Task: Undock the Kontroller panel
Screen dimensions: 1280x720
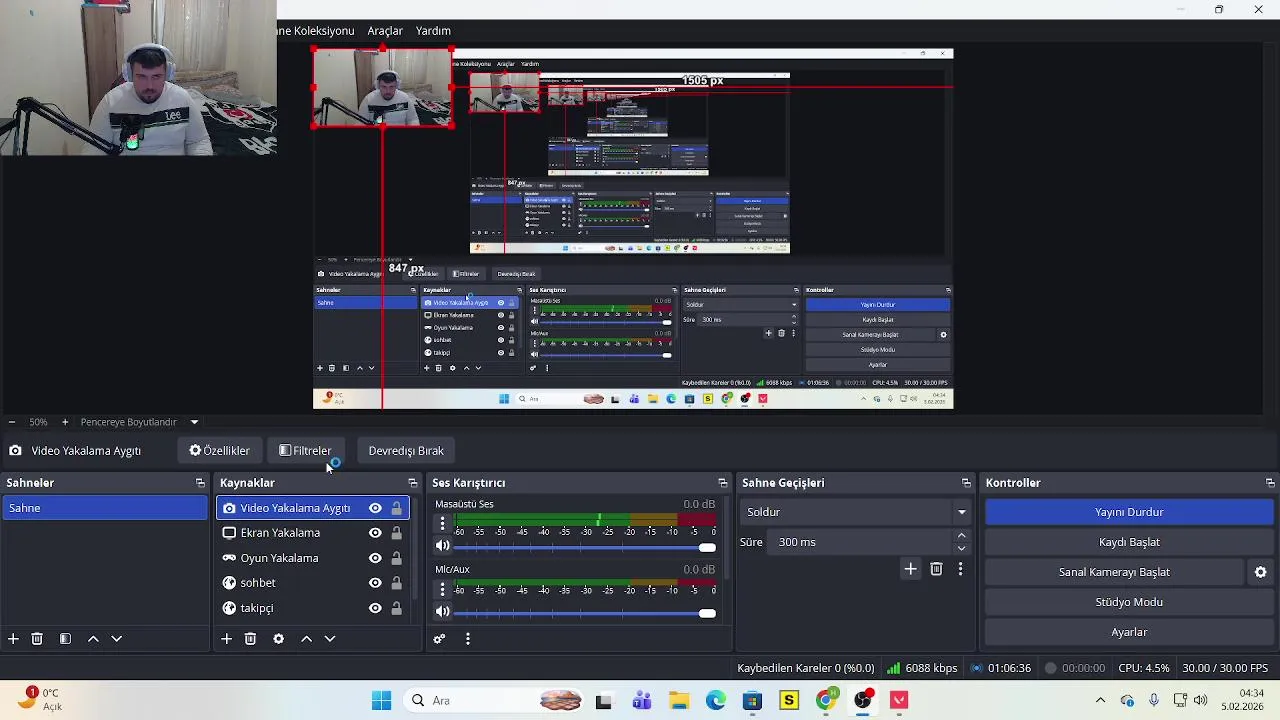Action: point(1269,483)
